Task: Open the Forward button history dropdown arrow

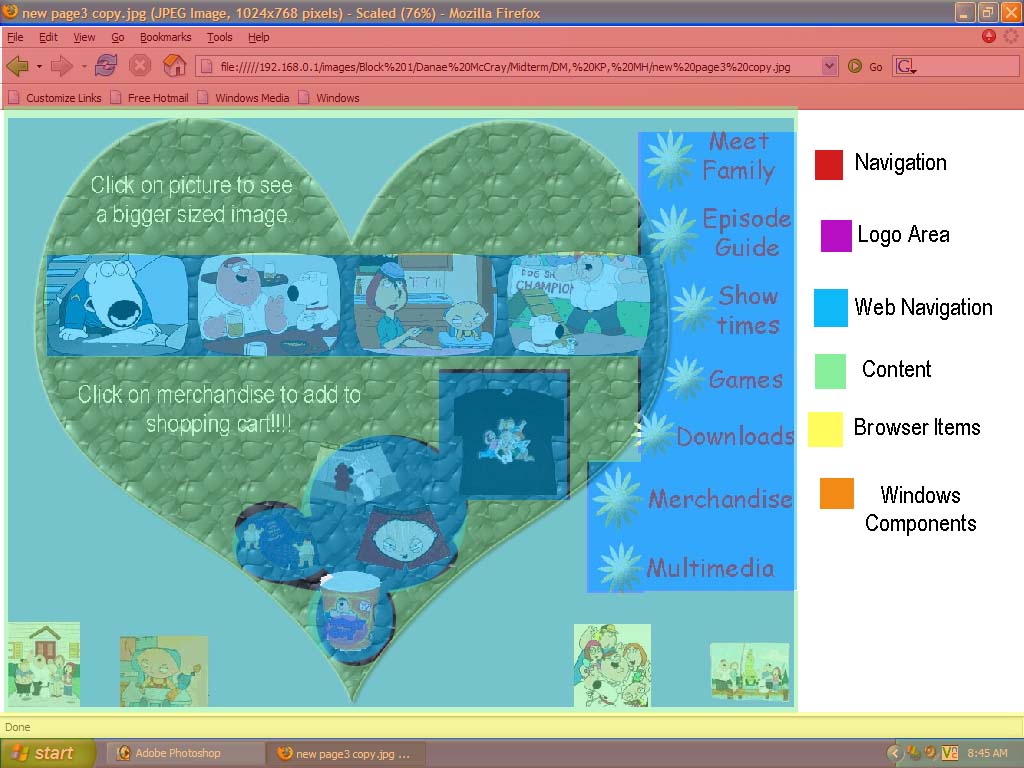Action: pos(84,67)
